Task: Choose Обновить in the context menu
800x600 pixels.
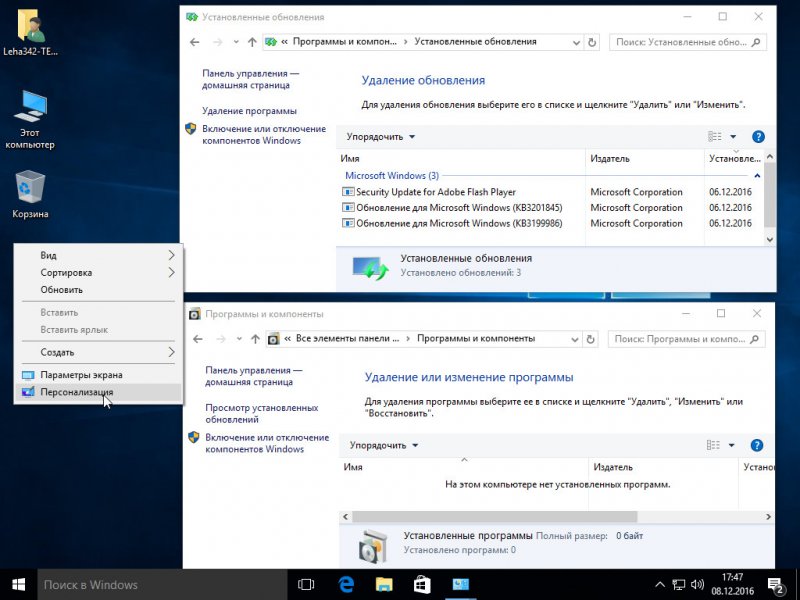Action: tap(98, 290)
